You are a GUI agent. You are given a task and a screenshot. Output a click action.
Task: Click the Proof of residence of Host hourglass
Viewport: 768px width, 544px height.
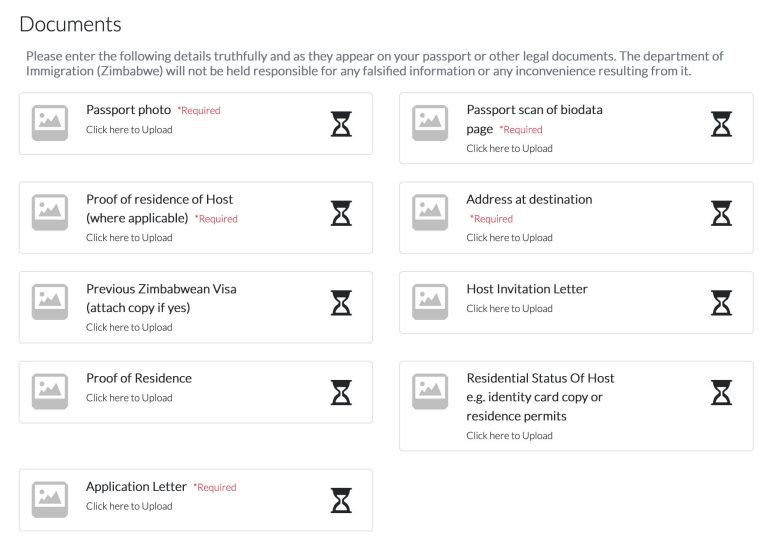coord(341,213)
